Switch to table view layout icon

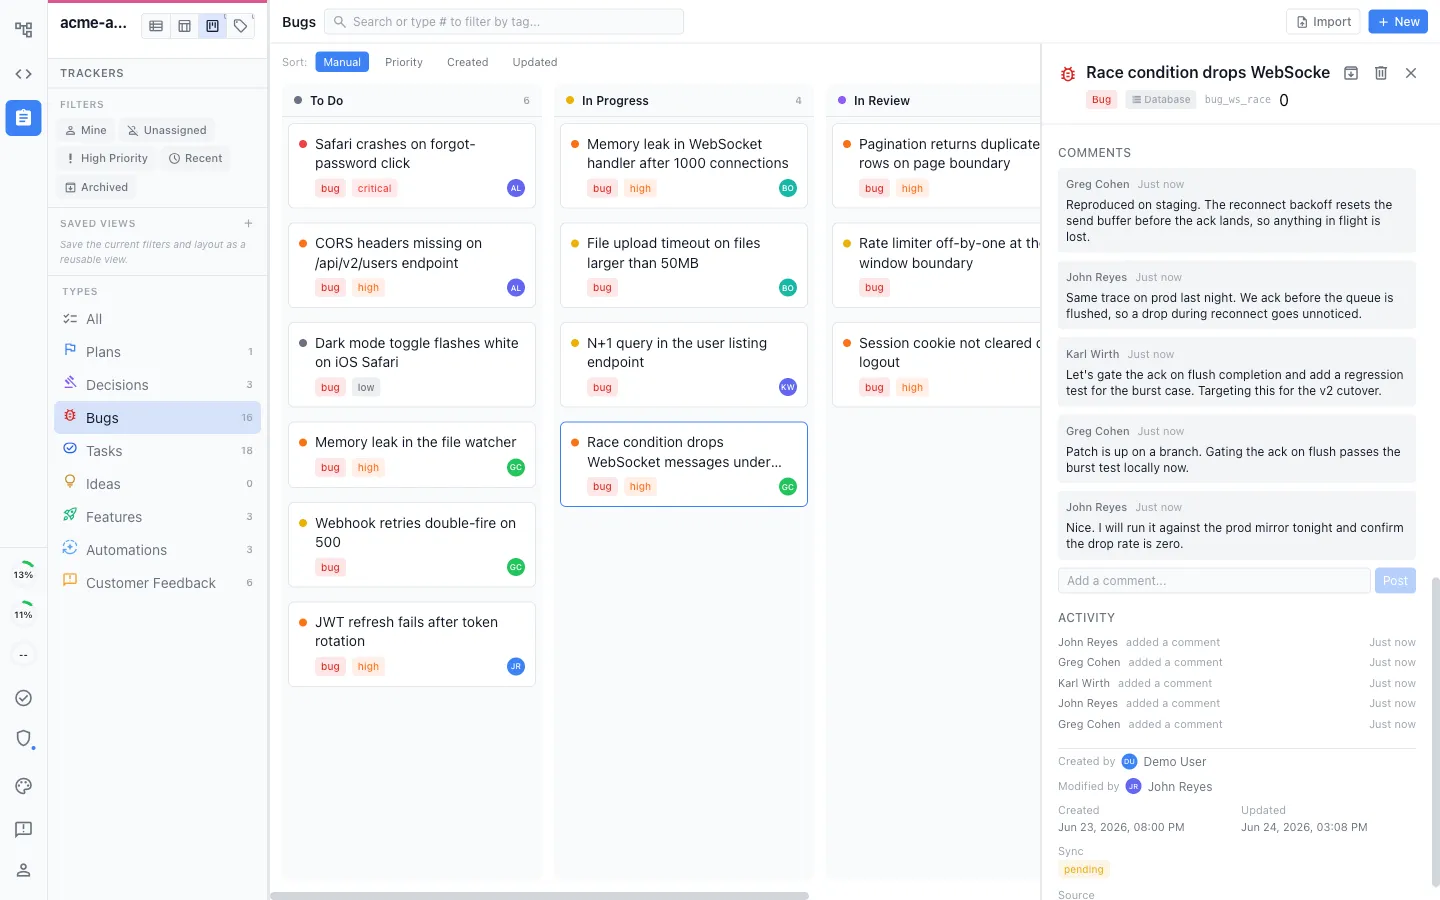(184, 26)
